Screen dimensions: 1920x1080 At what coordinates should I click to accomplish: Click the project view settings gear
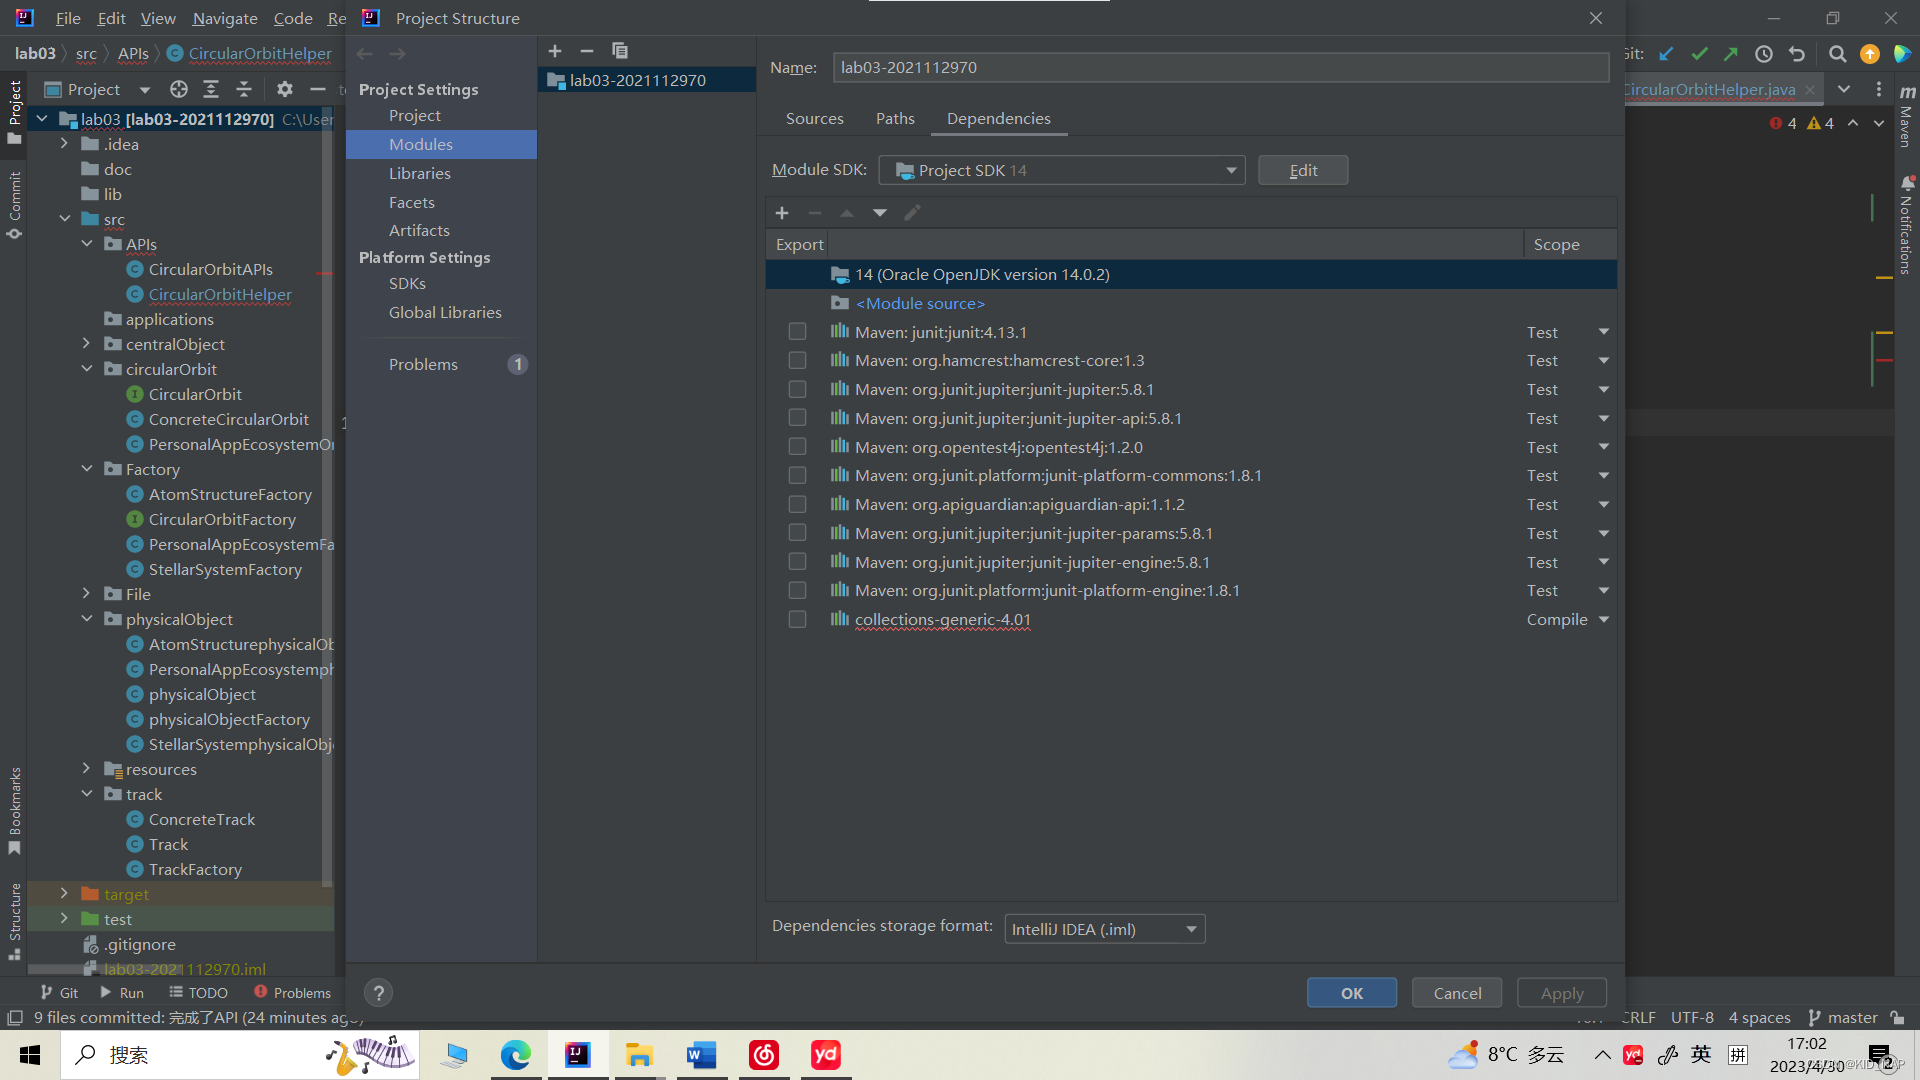click(x=285, y=89)
